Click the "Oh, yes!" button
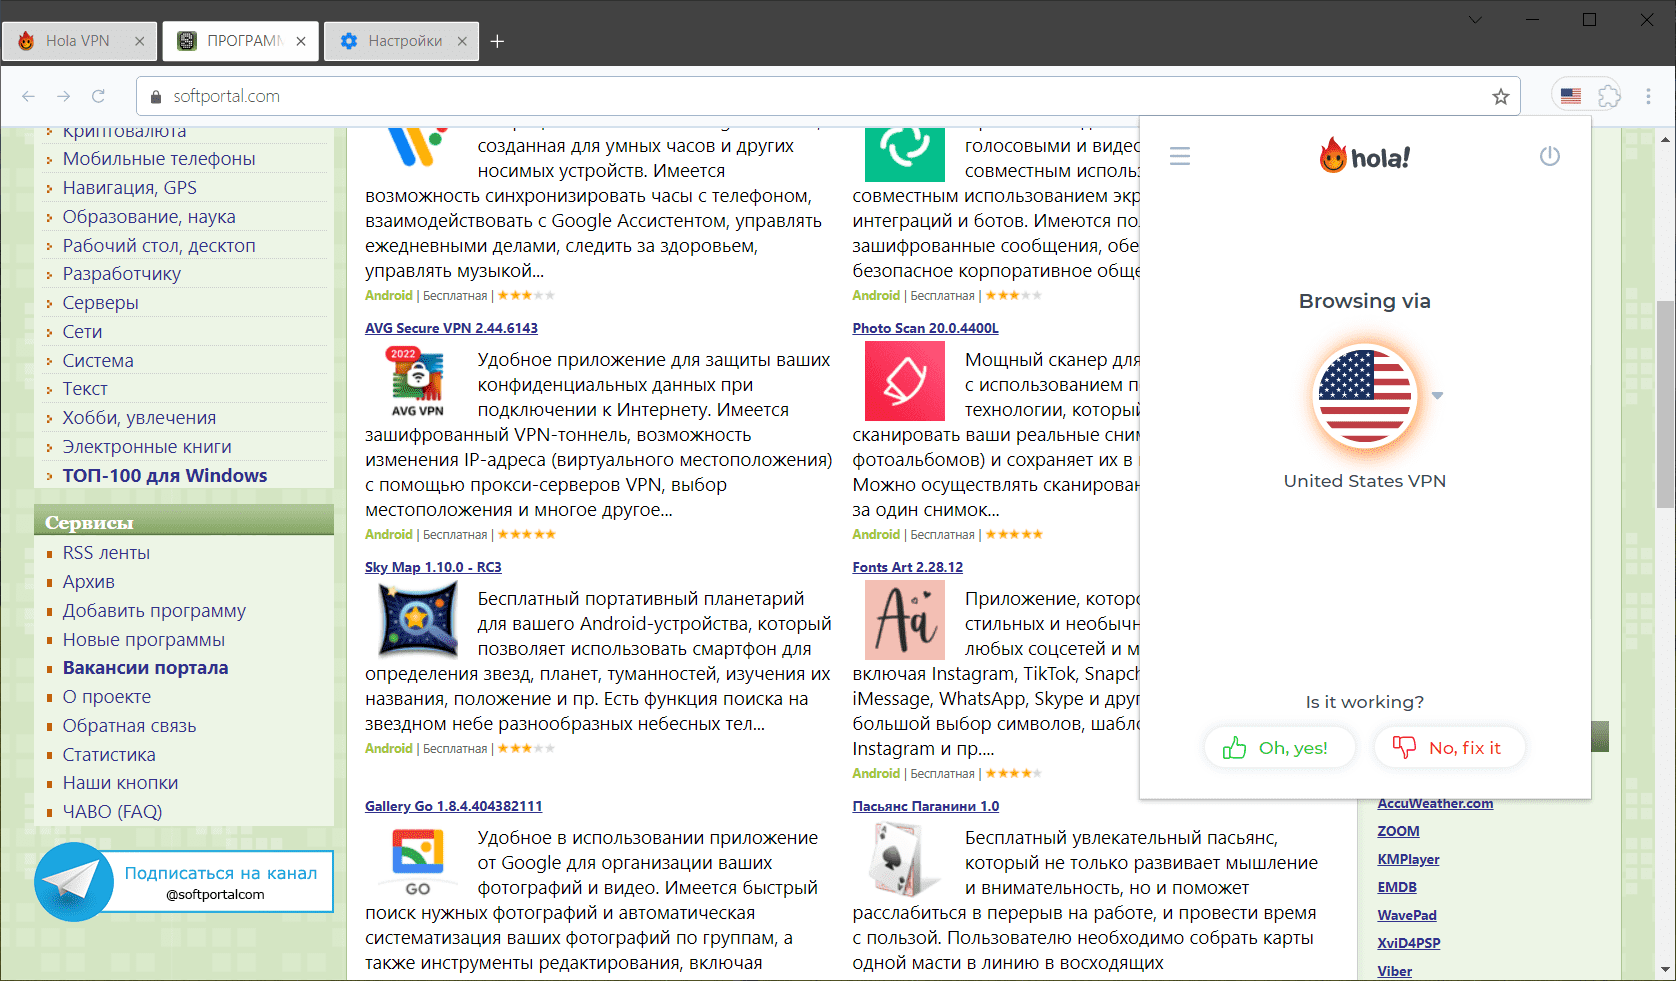Image resolution: width=1676 pixels, height=981 pixels. (1280, 748)
